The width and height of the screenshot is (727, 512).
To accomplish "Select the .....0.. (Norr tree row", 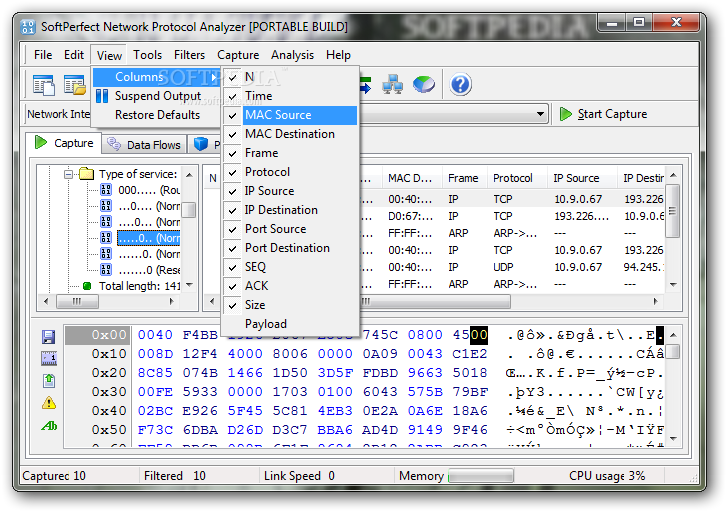I will [148, 238].
